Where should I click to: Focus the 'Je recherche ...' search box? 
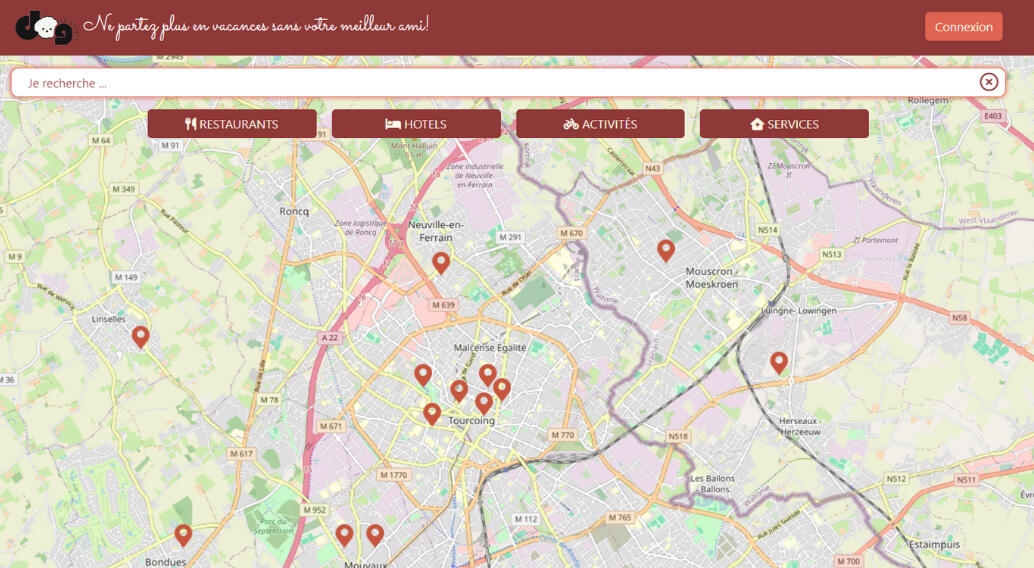point(490,83)
